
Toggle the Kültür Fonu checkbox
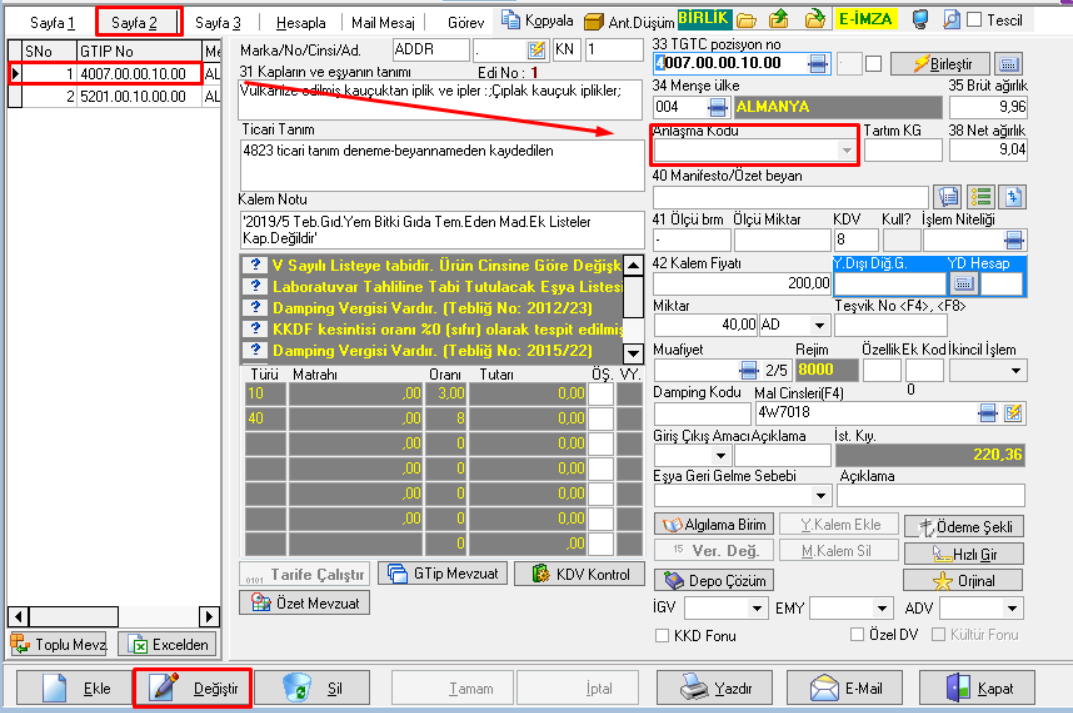tap(939, 634)
